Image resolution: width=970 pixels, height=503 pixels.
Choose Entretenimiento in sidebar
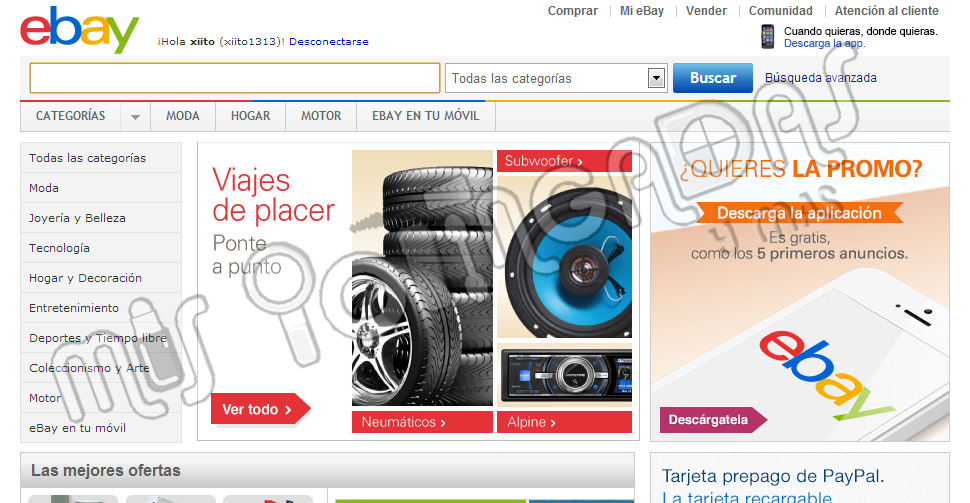[101, 308]
